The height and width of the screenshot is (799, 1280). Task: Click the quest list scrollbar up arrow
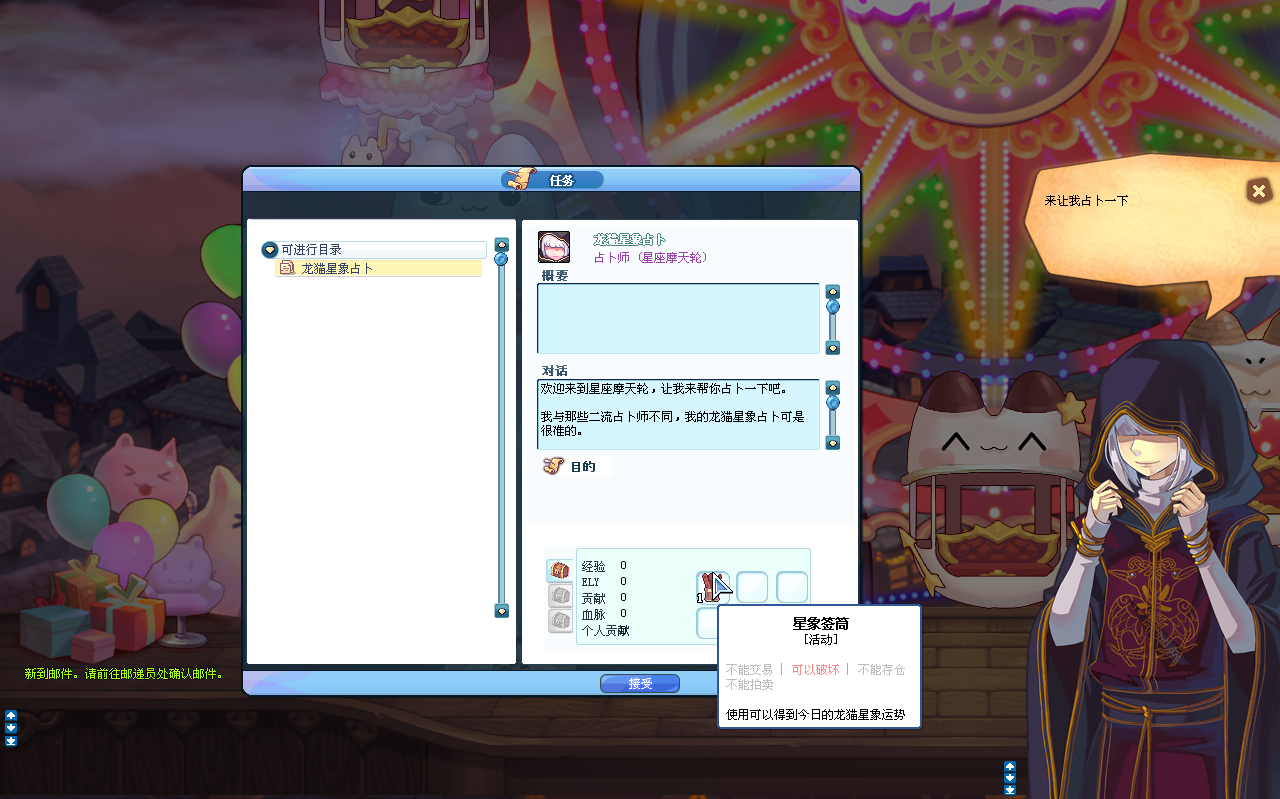(x=502, y=245)
